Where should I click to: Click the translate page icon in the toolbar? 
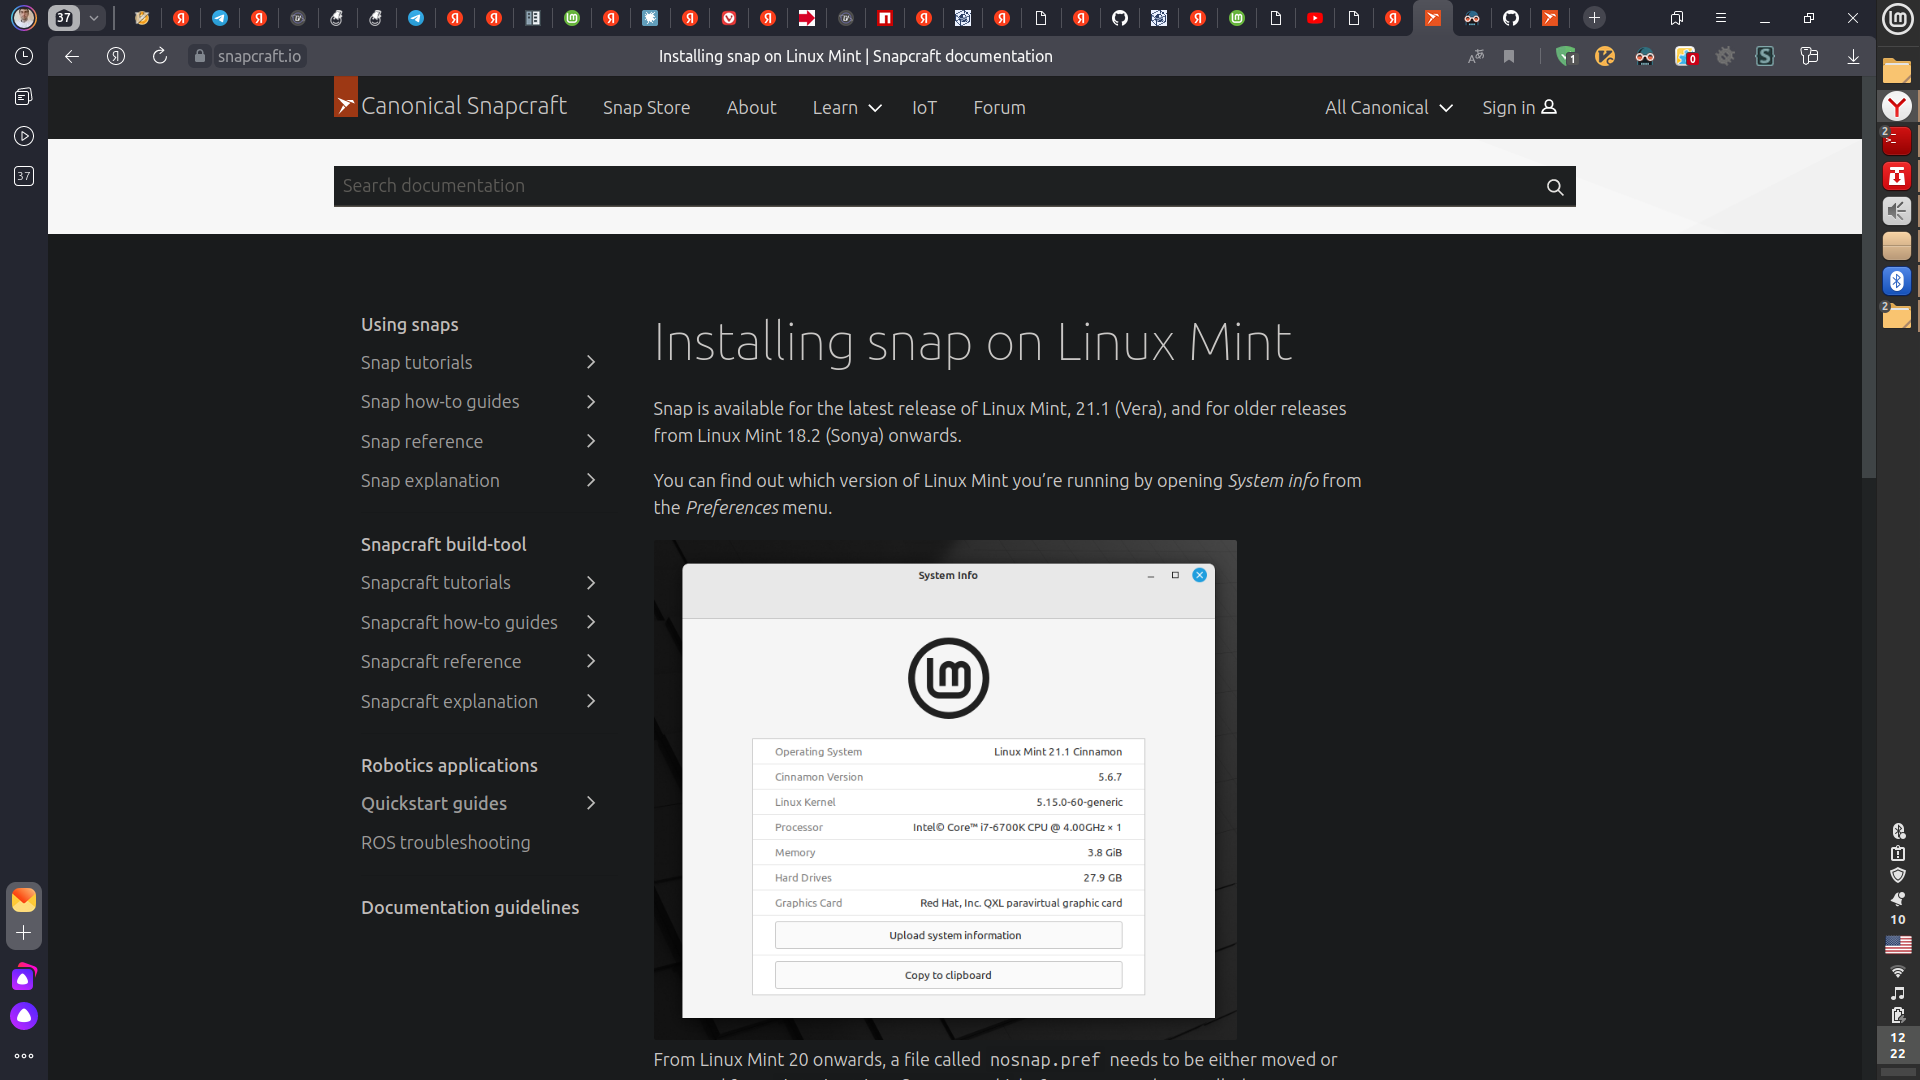click(x=1476, y=57)
